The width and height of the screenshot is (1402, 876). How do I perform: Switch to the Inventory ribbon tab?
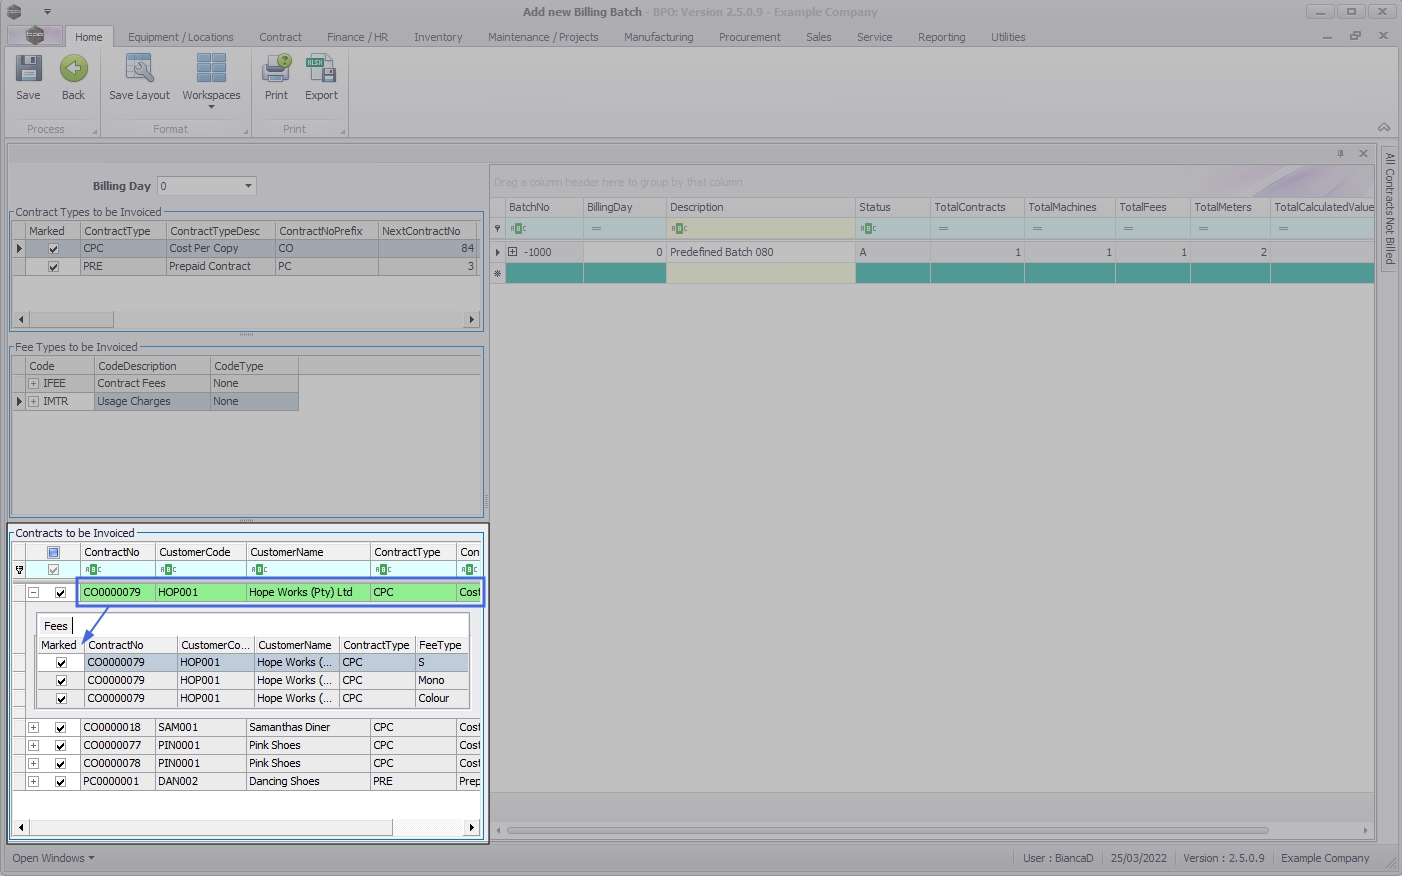438,37
